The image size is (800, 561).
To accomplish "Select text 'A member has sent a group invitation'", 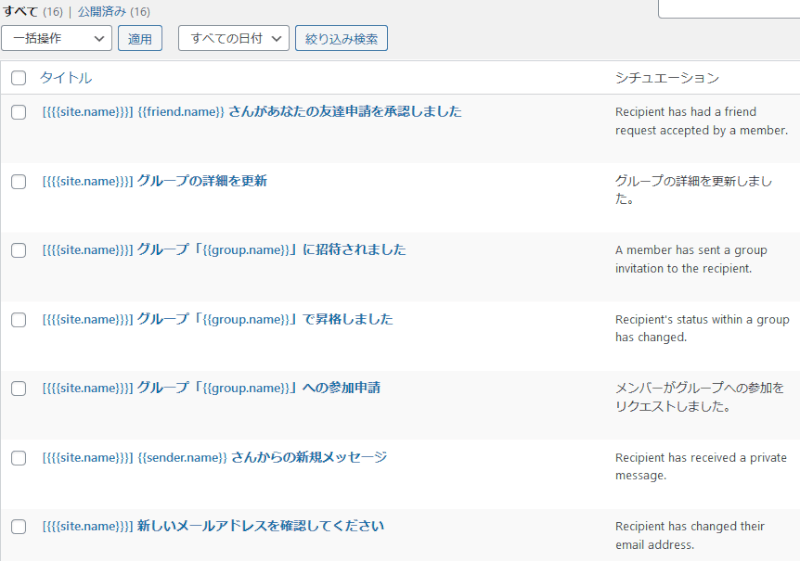I will pos(691,259).
